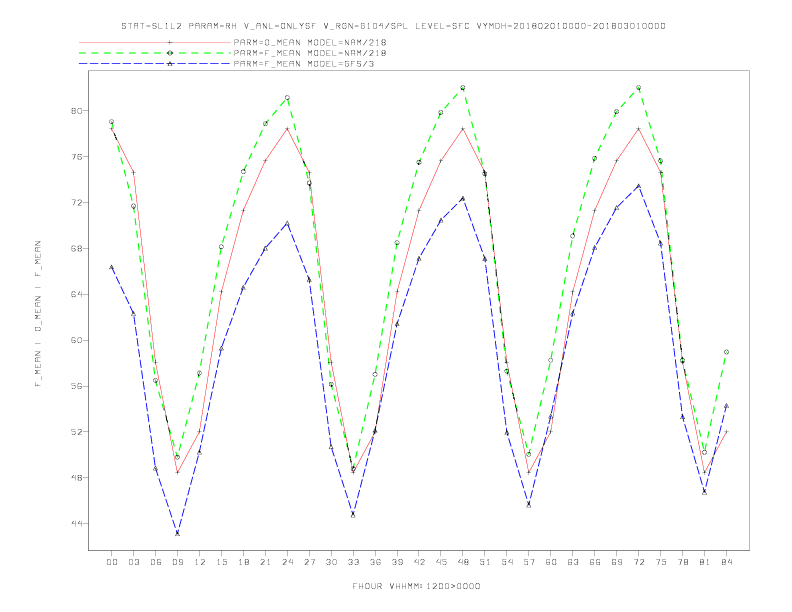
Task: Click y-axis tick label 64
Action: 76,294
